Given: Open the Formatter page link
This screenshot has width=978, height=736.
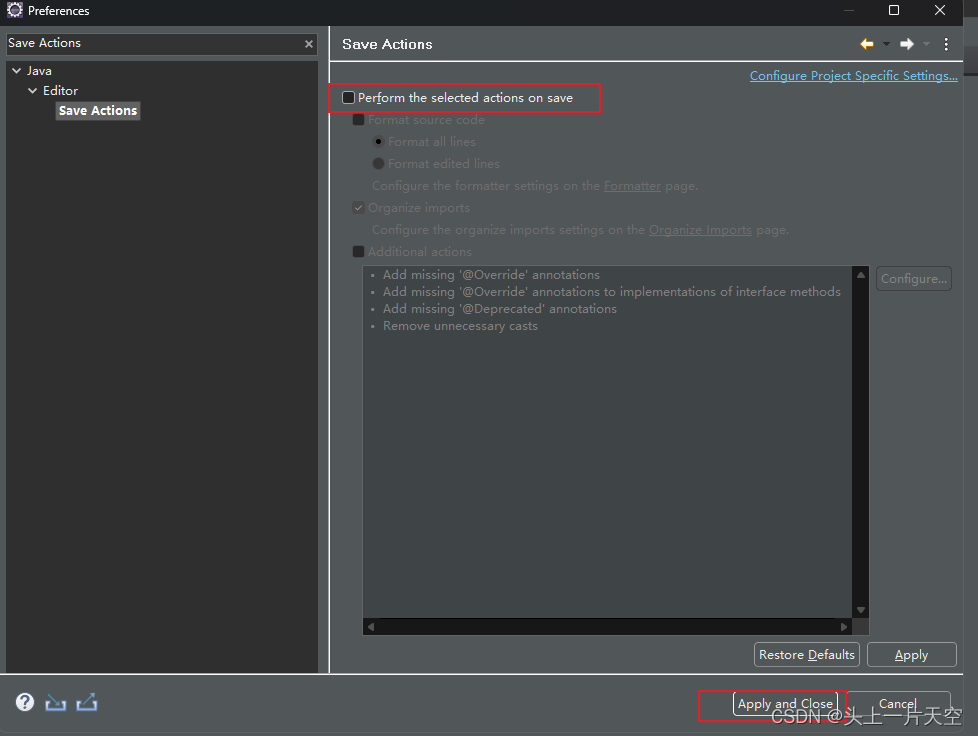Looking at the screenshot, I should [x=632, y=186].
